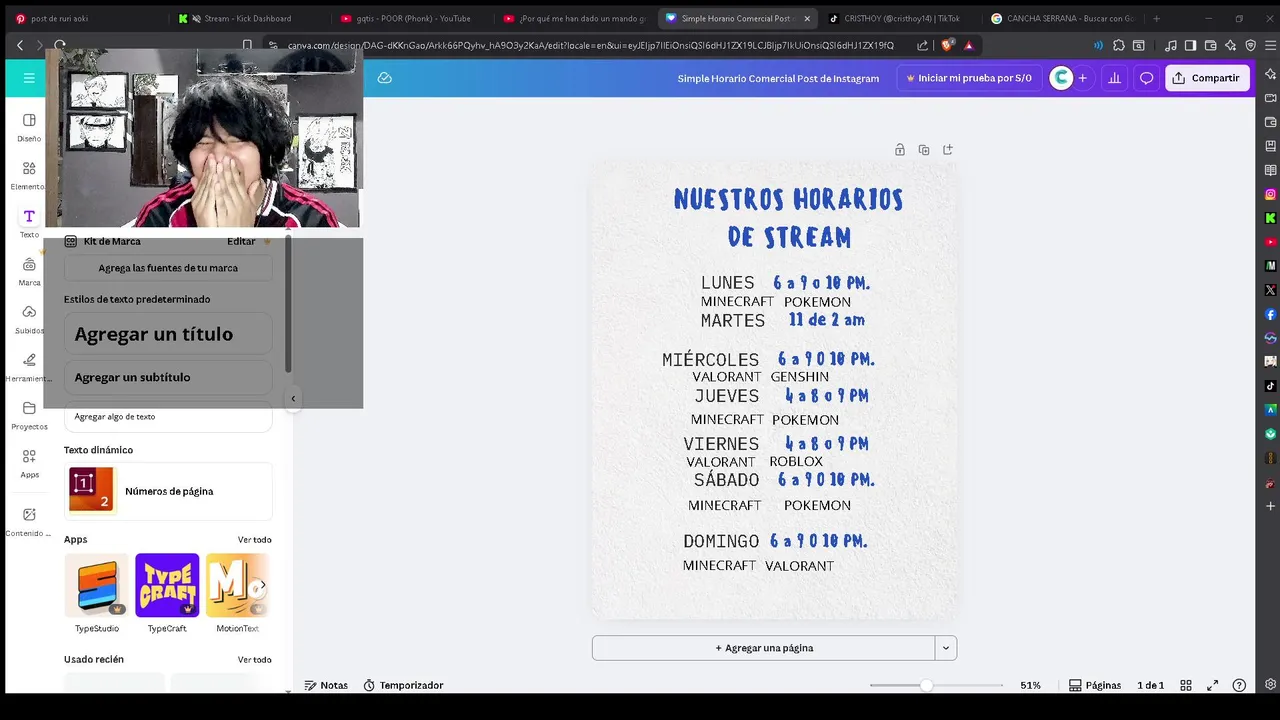Open the Canva hamburger menu
Viewport: 1280px width, 720px height.
[x=29, y=78]
